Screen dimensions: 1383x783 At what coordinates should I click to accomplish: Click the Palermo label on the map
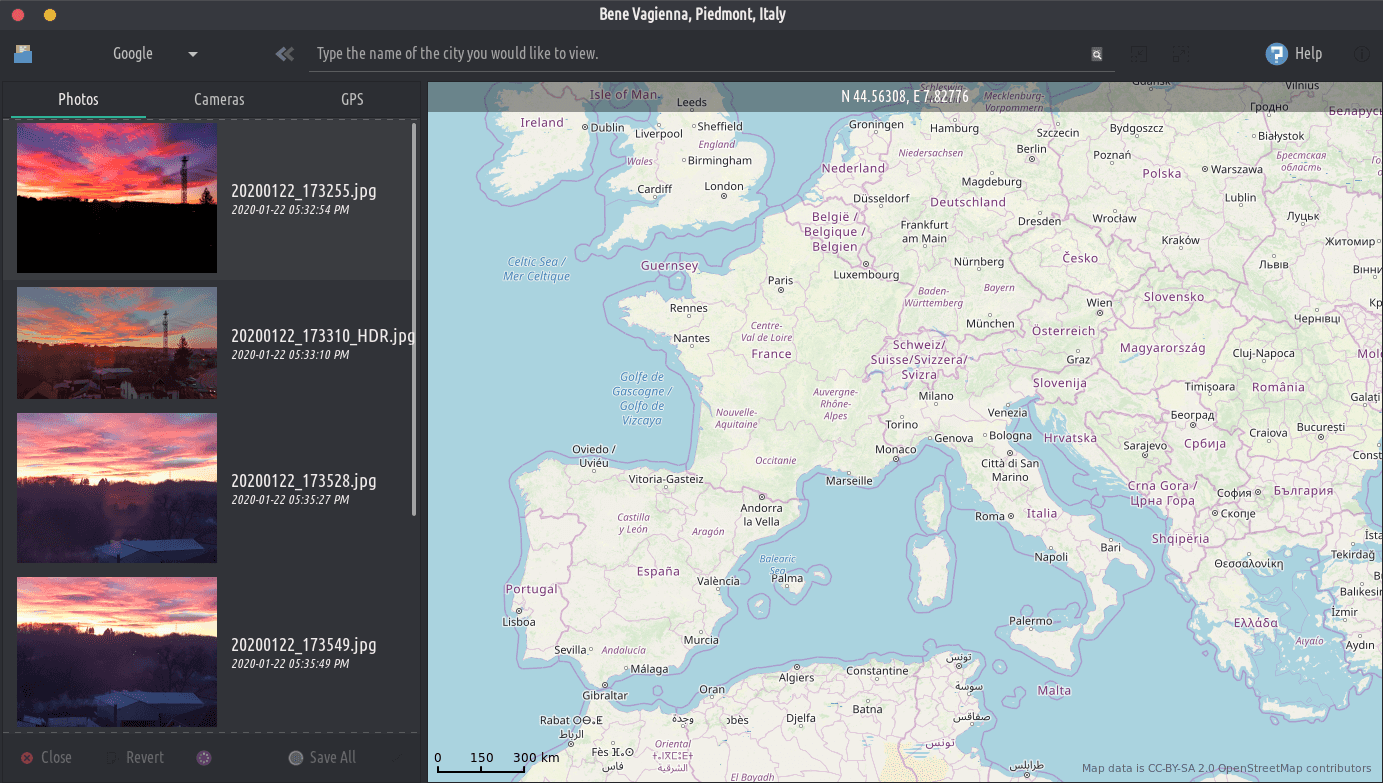pos(1030,621)
